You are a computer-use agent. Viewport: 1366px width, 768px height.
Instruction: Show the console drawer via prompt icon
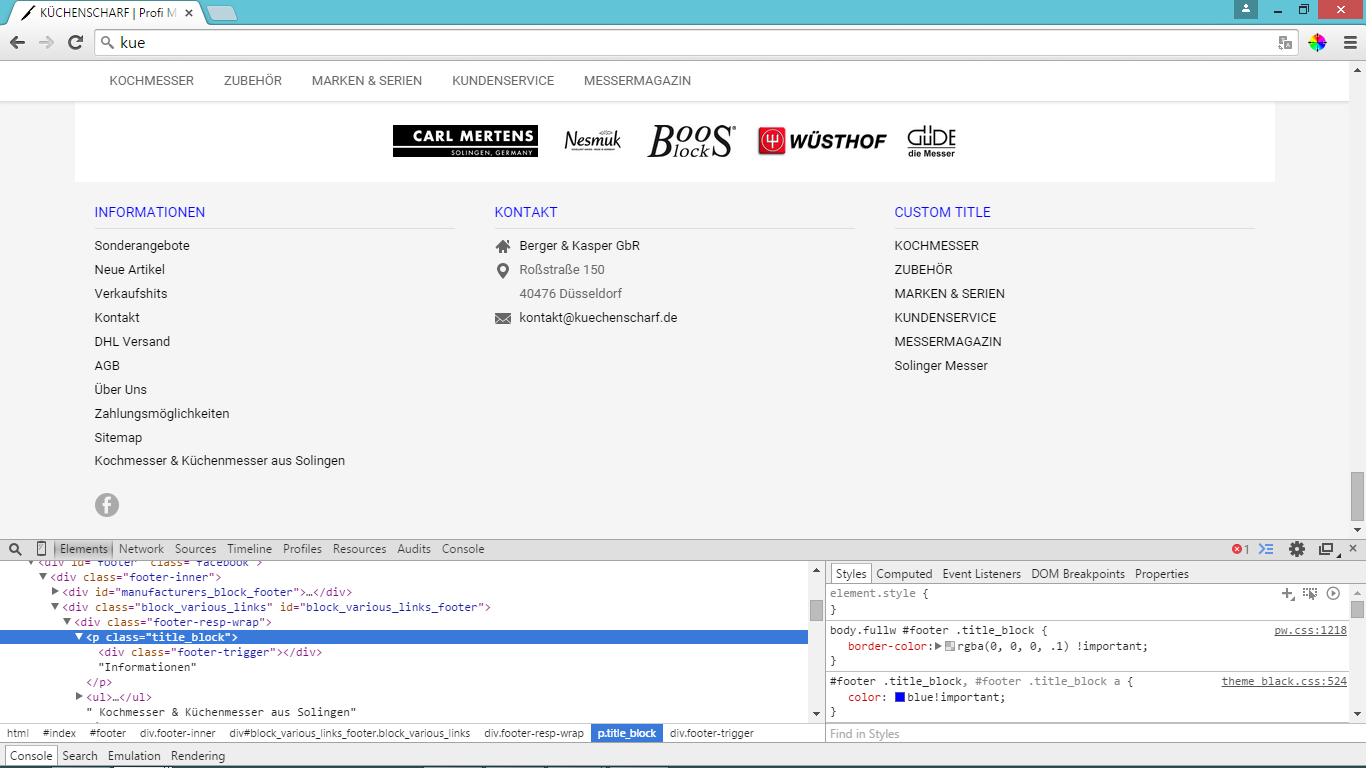pos(1266,549)
